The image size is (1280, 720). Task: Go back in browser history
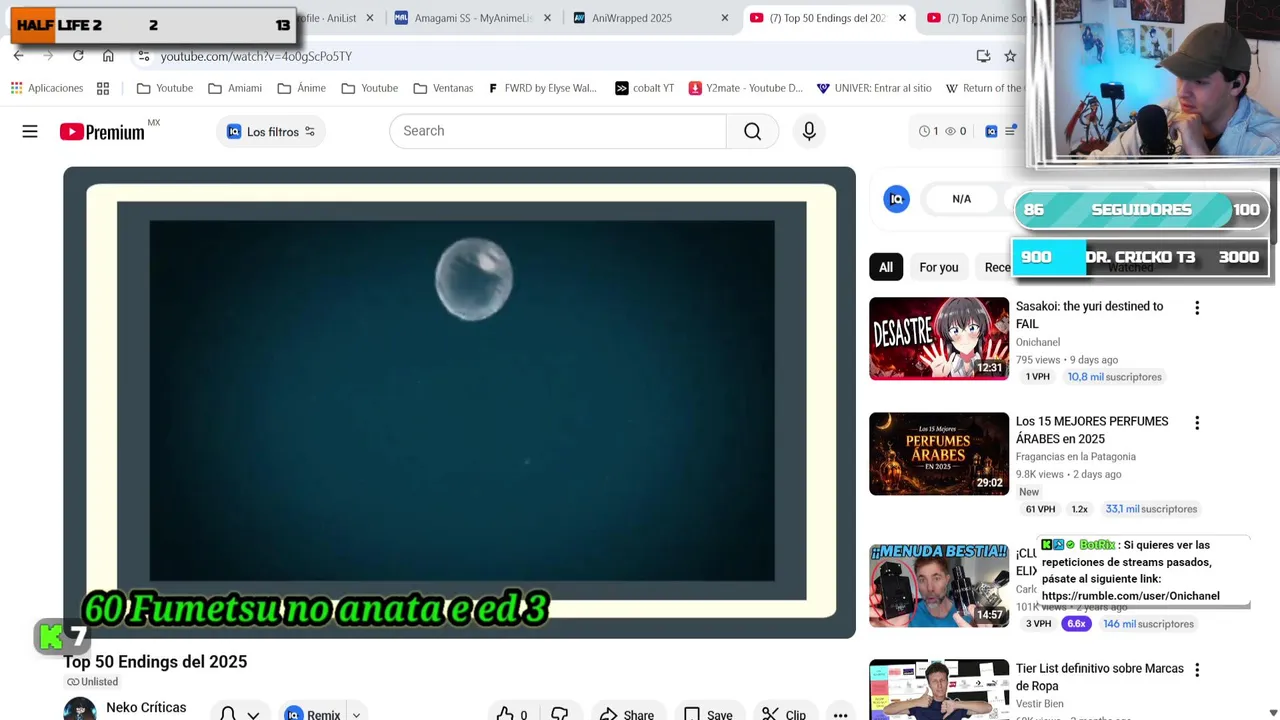tap(18, 56)
